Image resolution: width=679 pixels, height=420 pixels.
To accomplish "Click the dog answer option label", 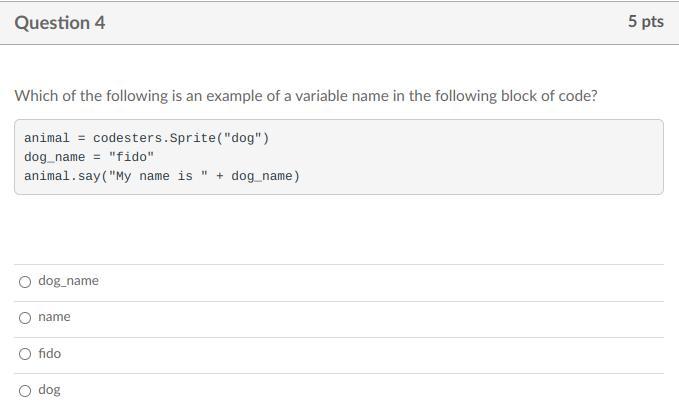I will 49,390.
